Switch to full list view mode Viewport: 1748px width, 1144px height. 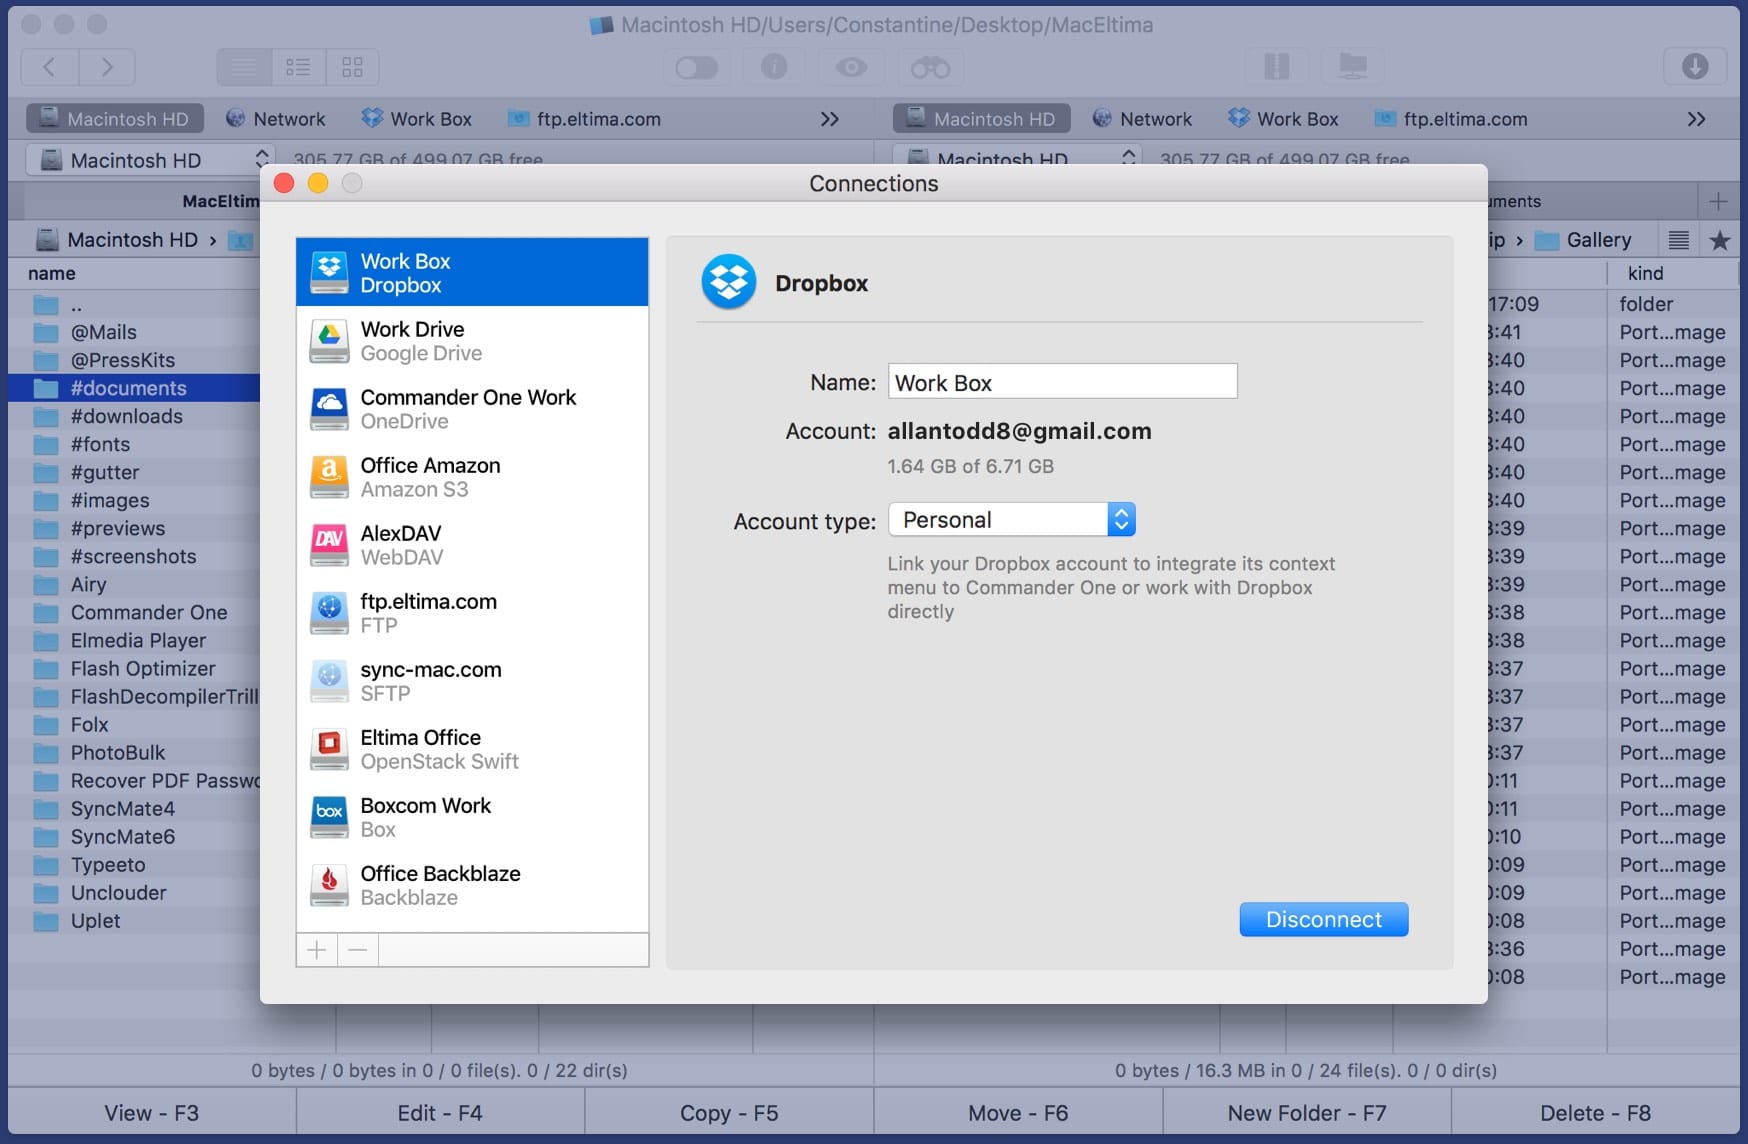[x=244, y=67]
